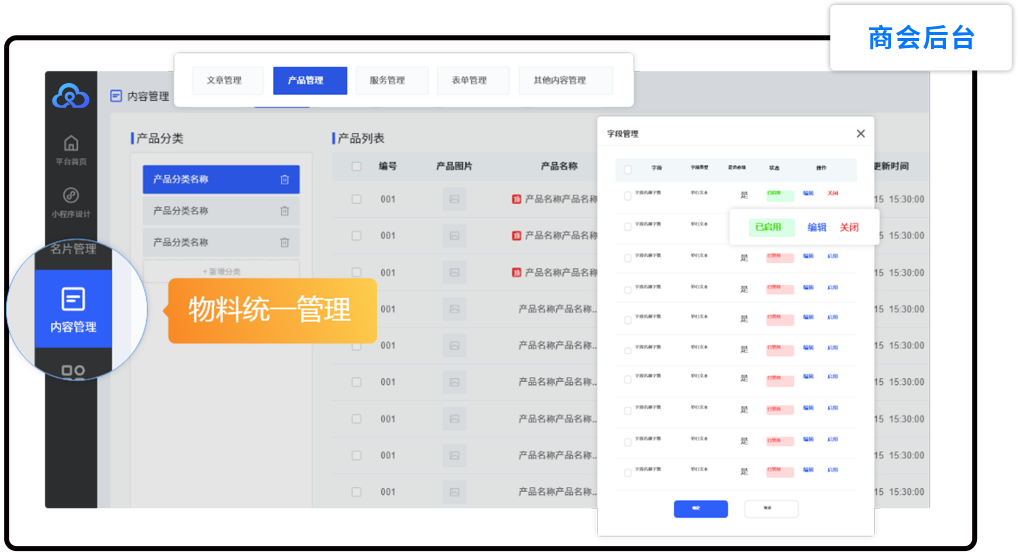Click the +新增分类 button

click(x=221, y=271)
